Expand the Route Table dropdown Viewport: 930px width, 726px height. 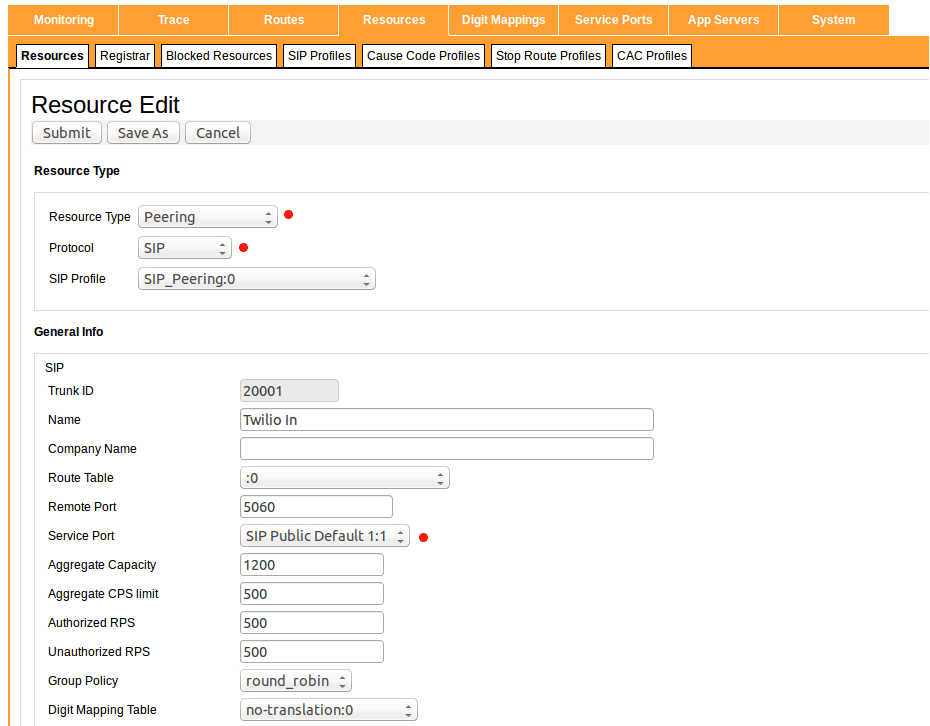click(344, 477)
